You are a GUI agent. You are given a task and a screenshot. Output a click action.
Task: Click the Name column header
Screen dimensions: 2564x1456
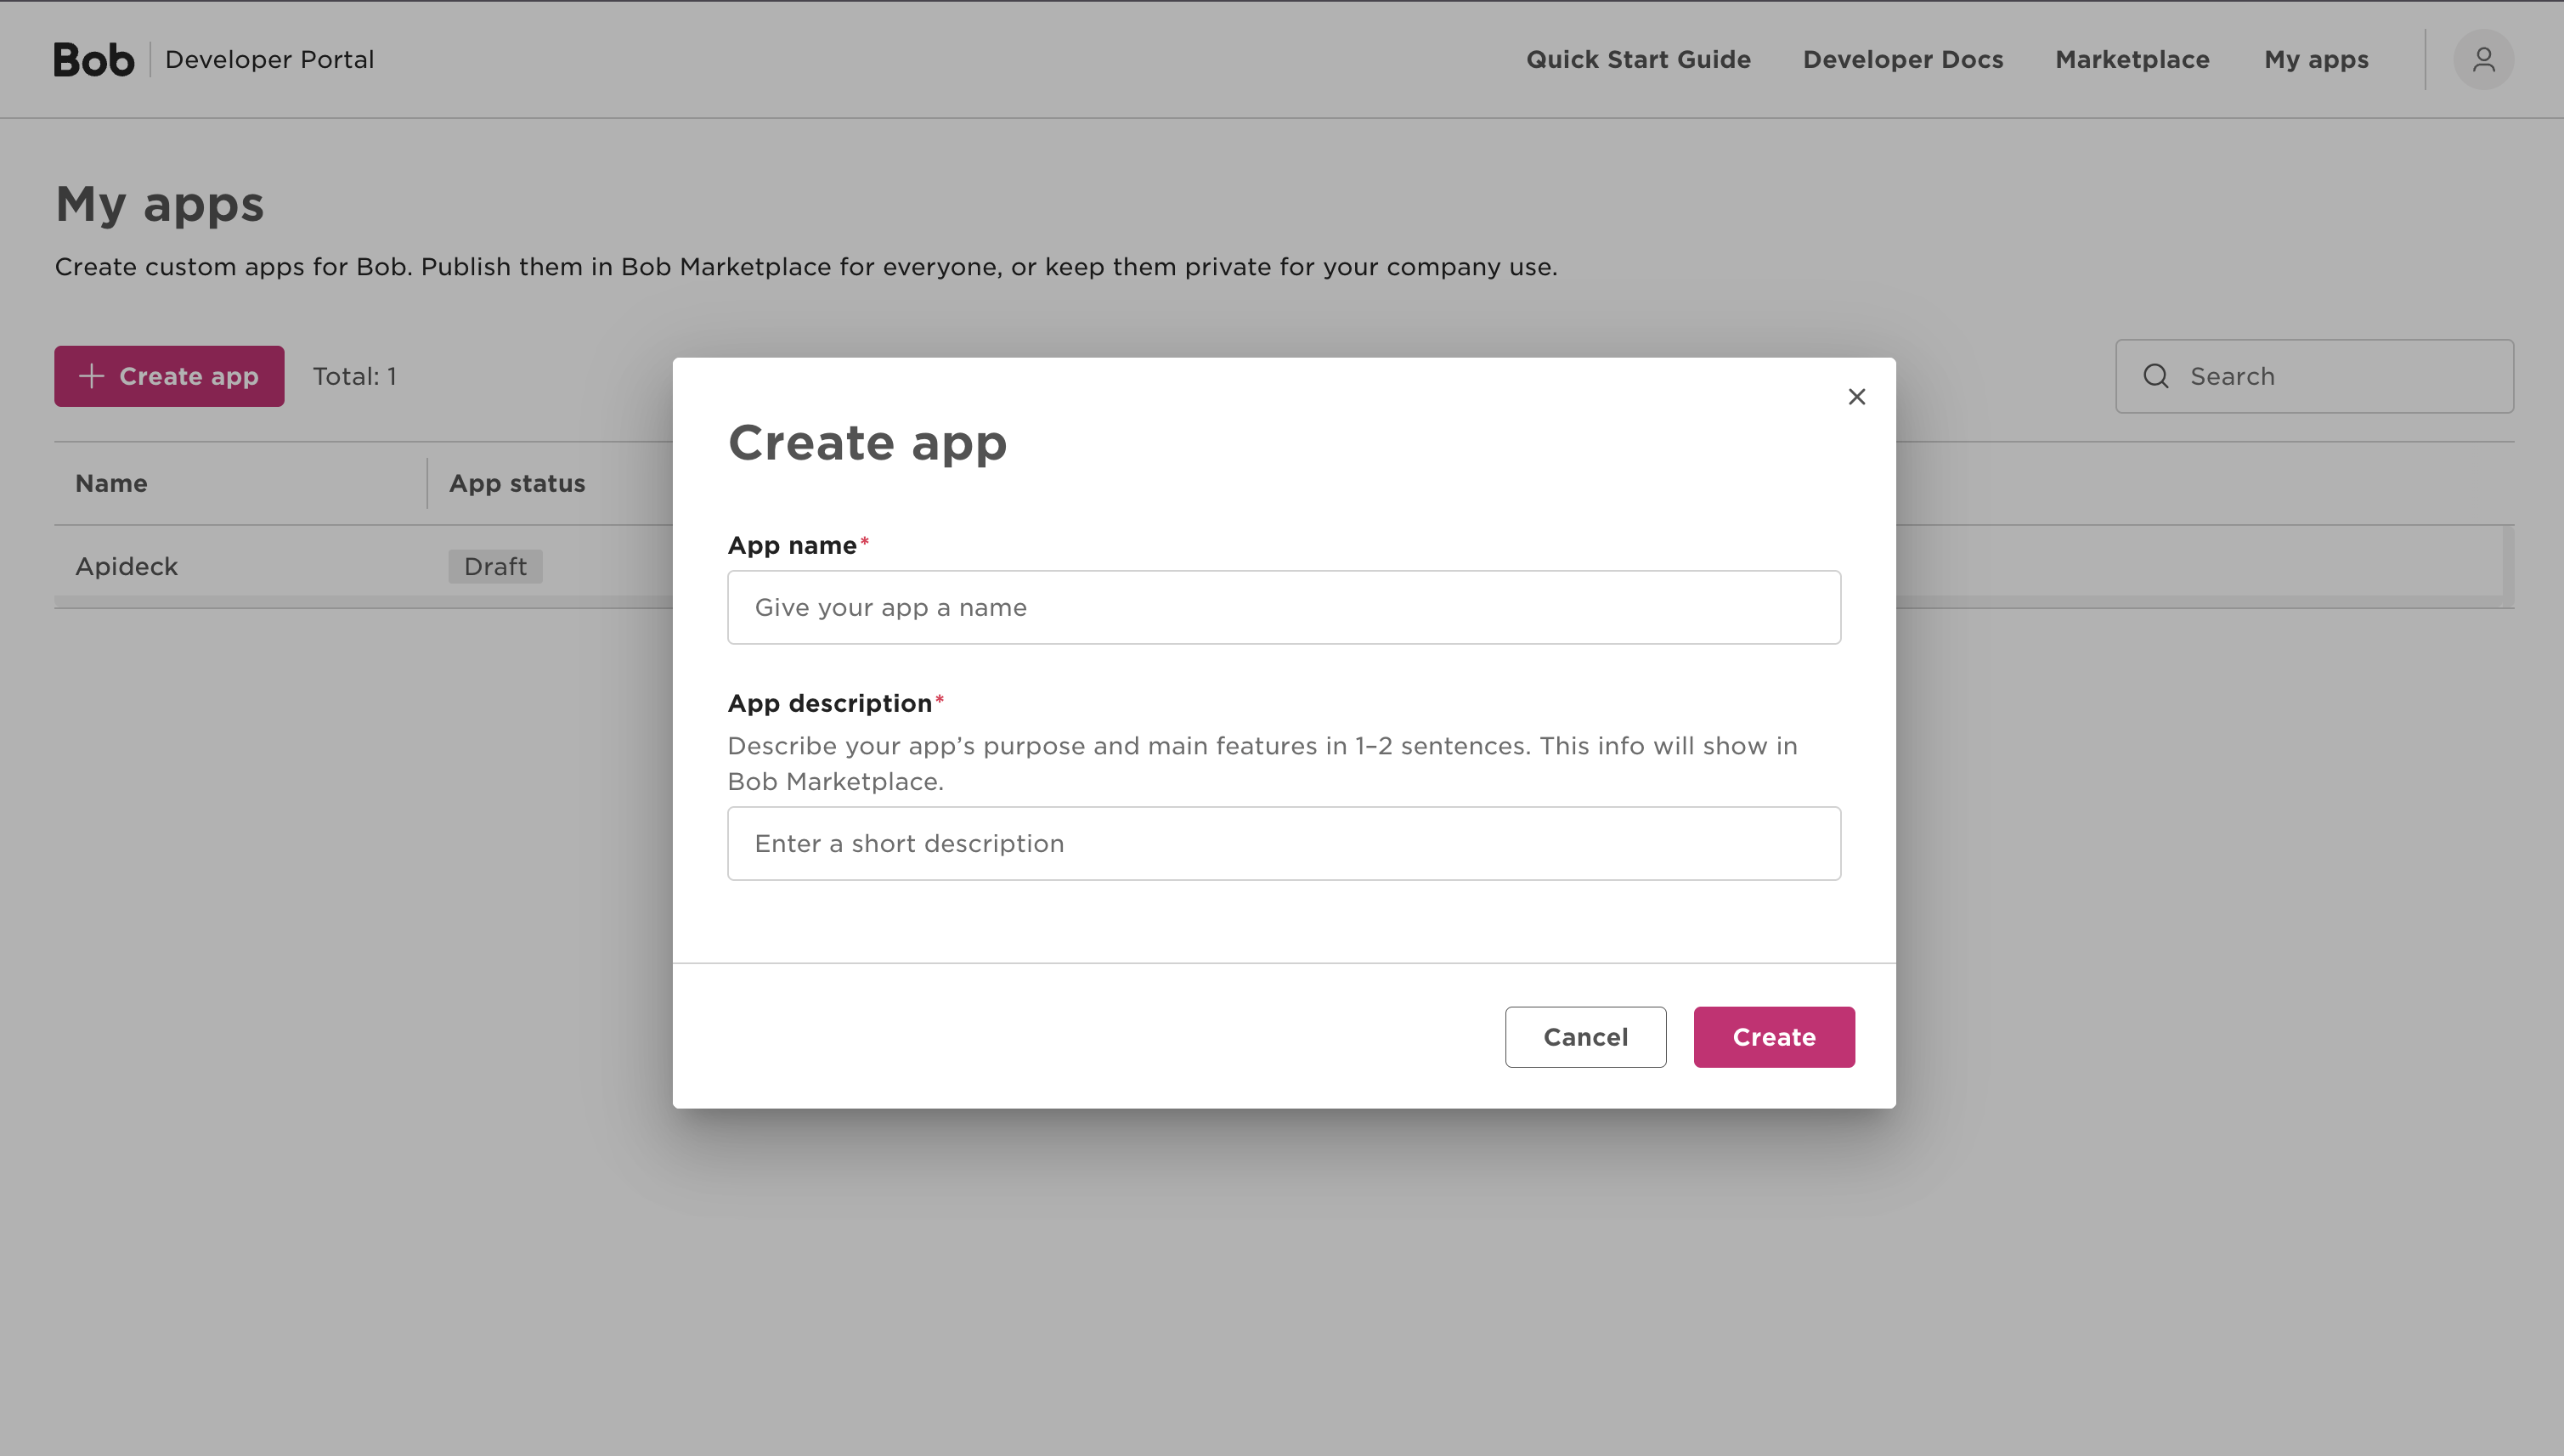coord(111,483)
